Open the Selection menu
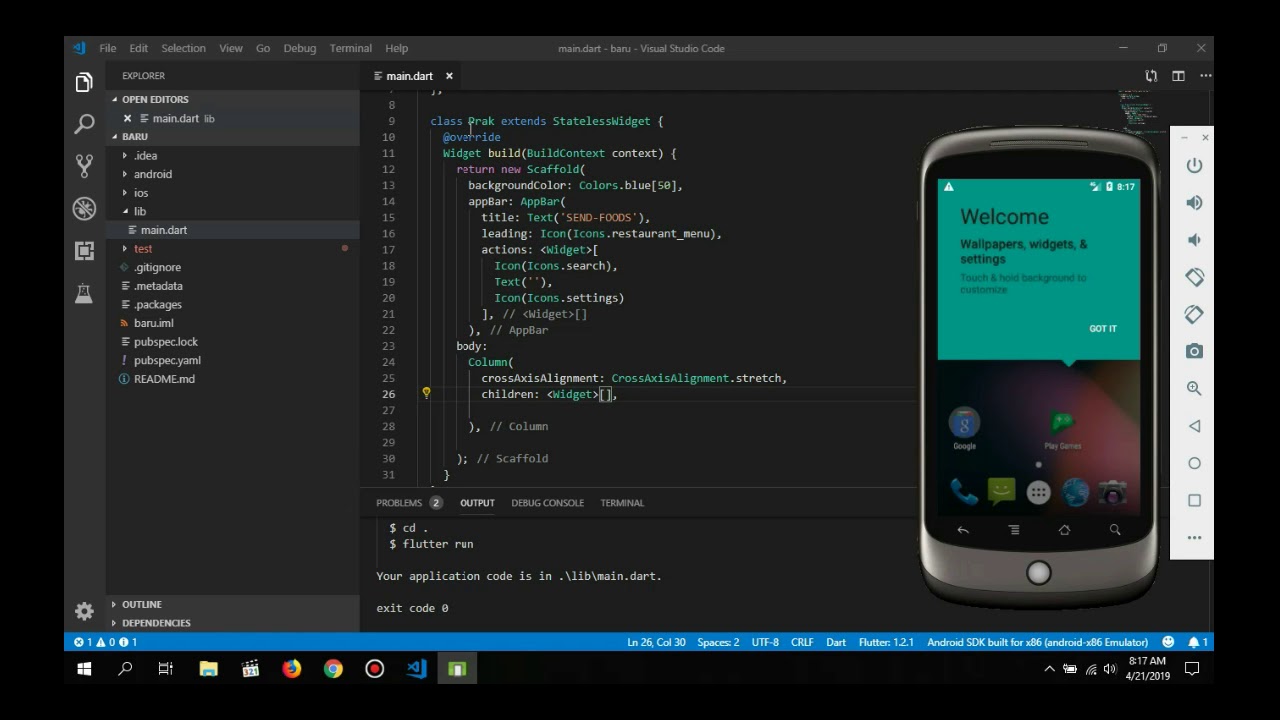The image size is (1280, 720). coord(183,48)
